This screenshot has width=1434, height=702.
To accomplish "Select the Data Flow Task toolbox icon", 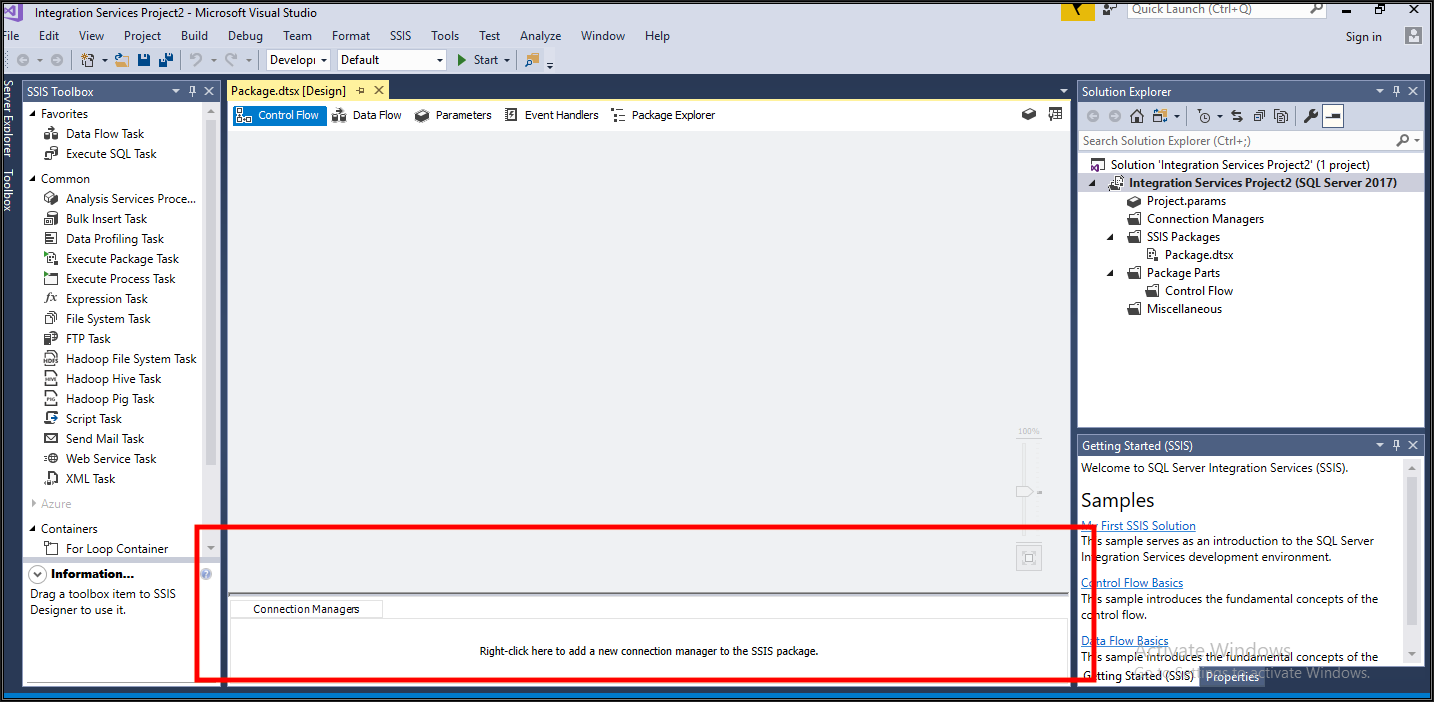I will click(x=51, y=134).
